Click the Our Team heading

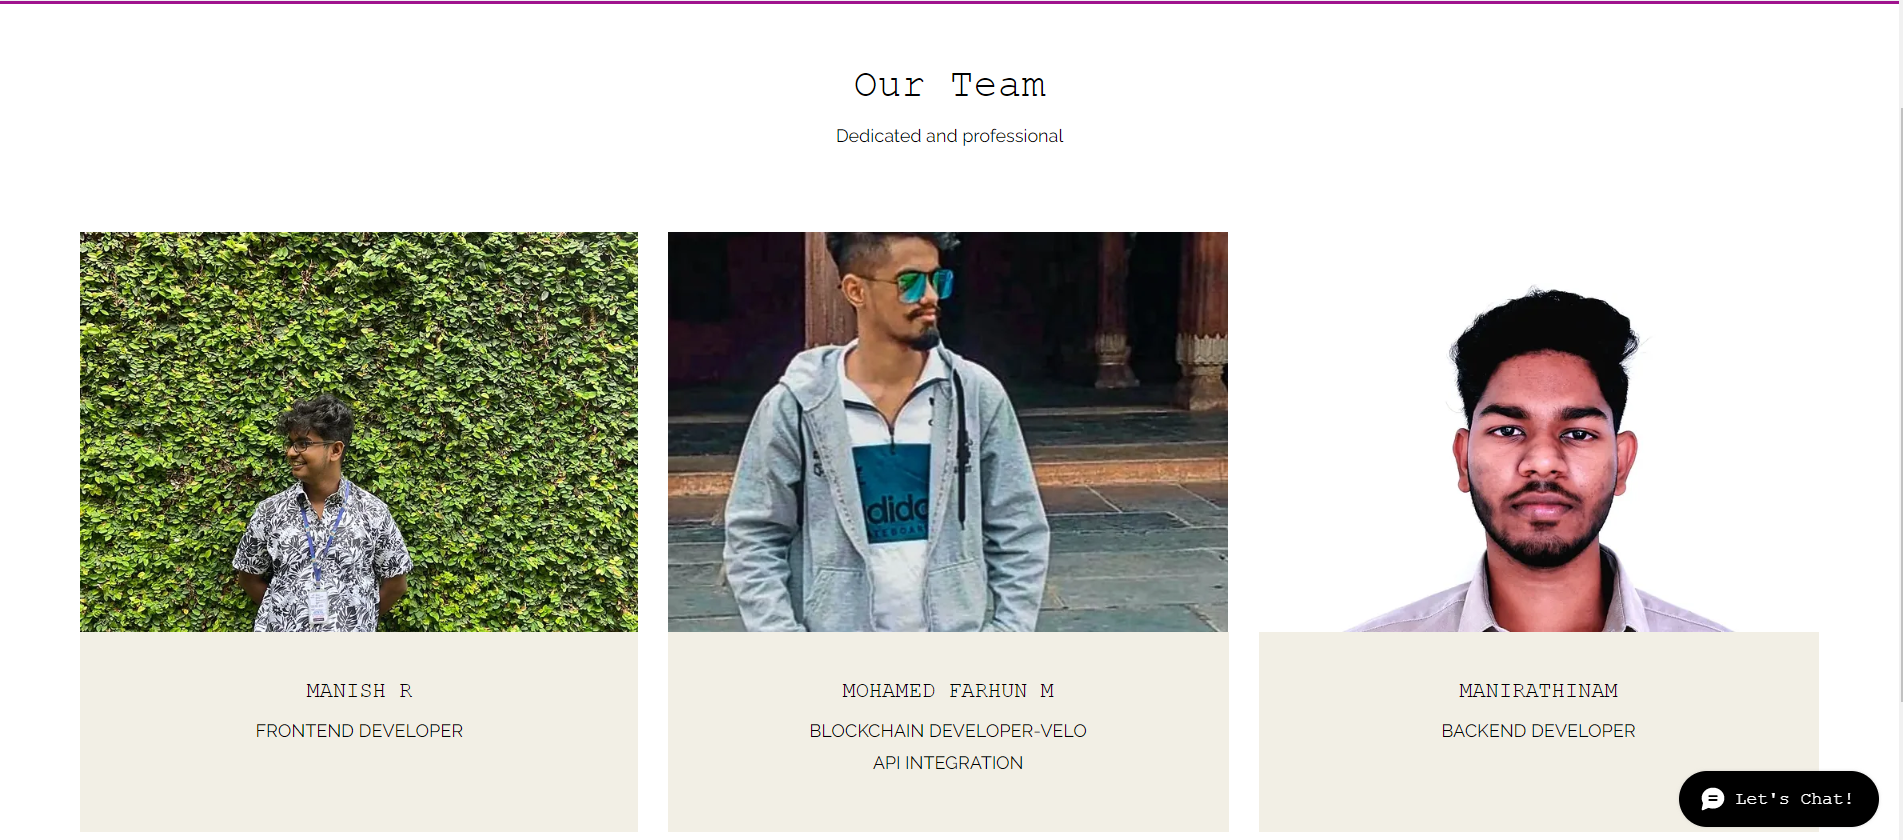coord(950,85)
